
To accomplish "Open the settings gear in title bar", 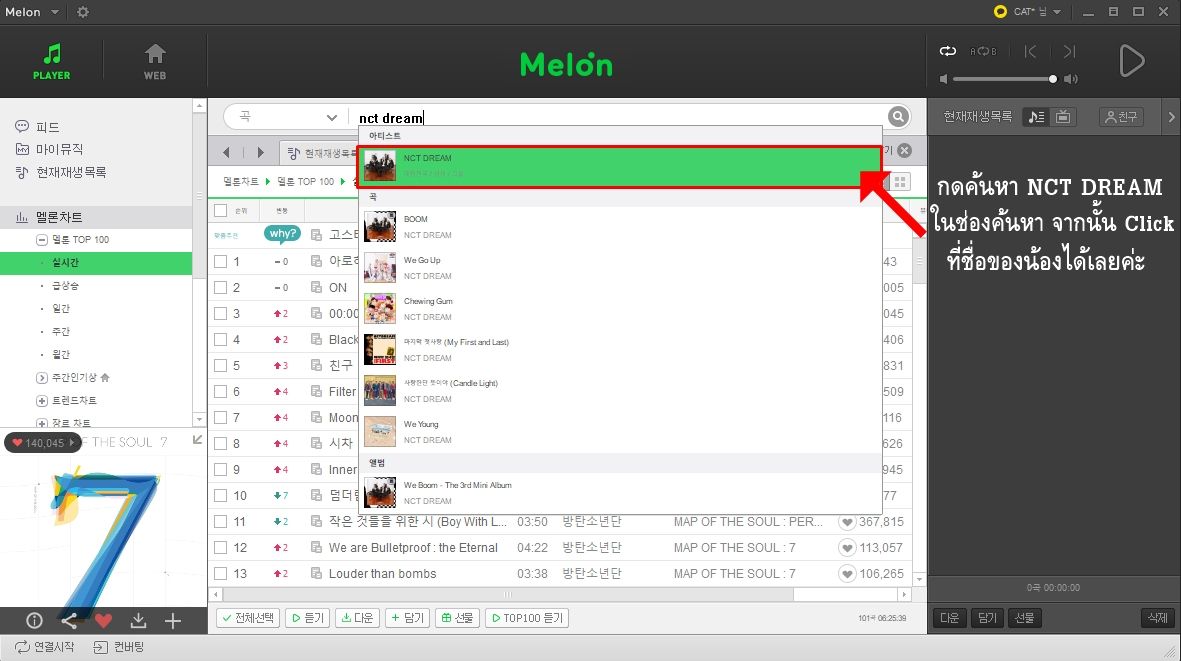I will (x=83, y=12).
